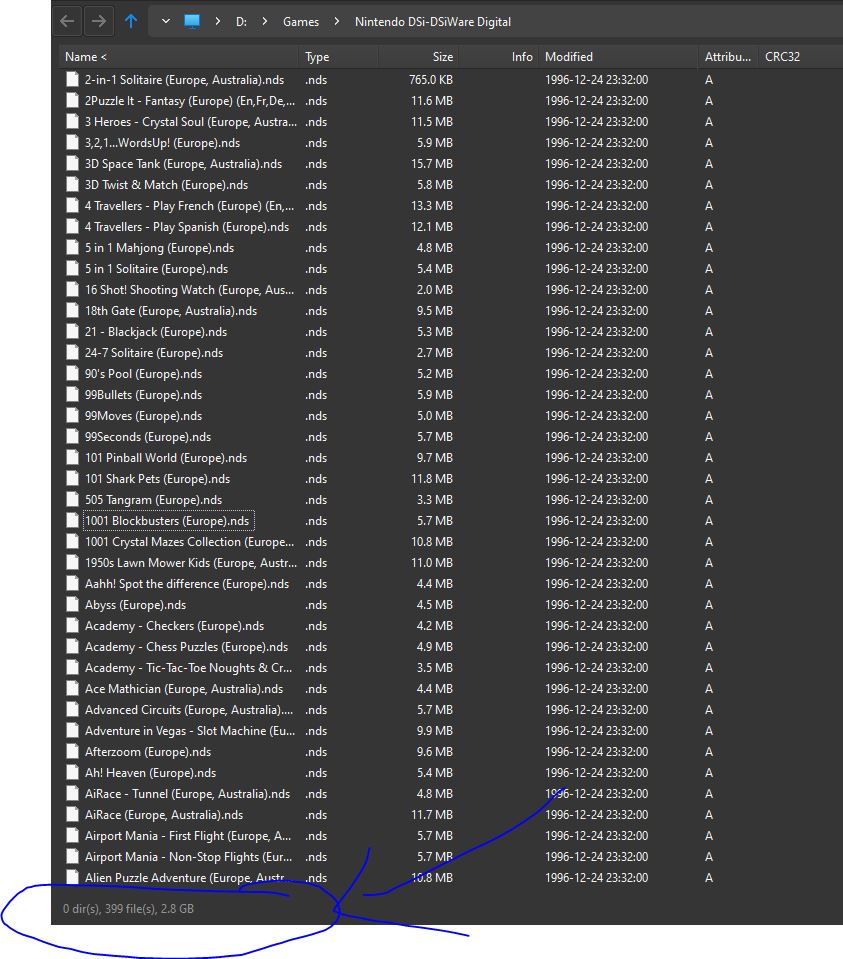Select file icon of 2-in-1 Solitaire
The width and height of the screenshot is (843, 959).
[73, 80]
